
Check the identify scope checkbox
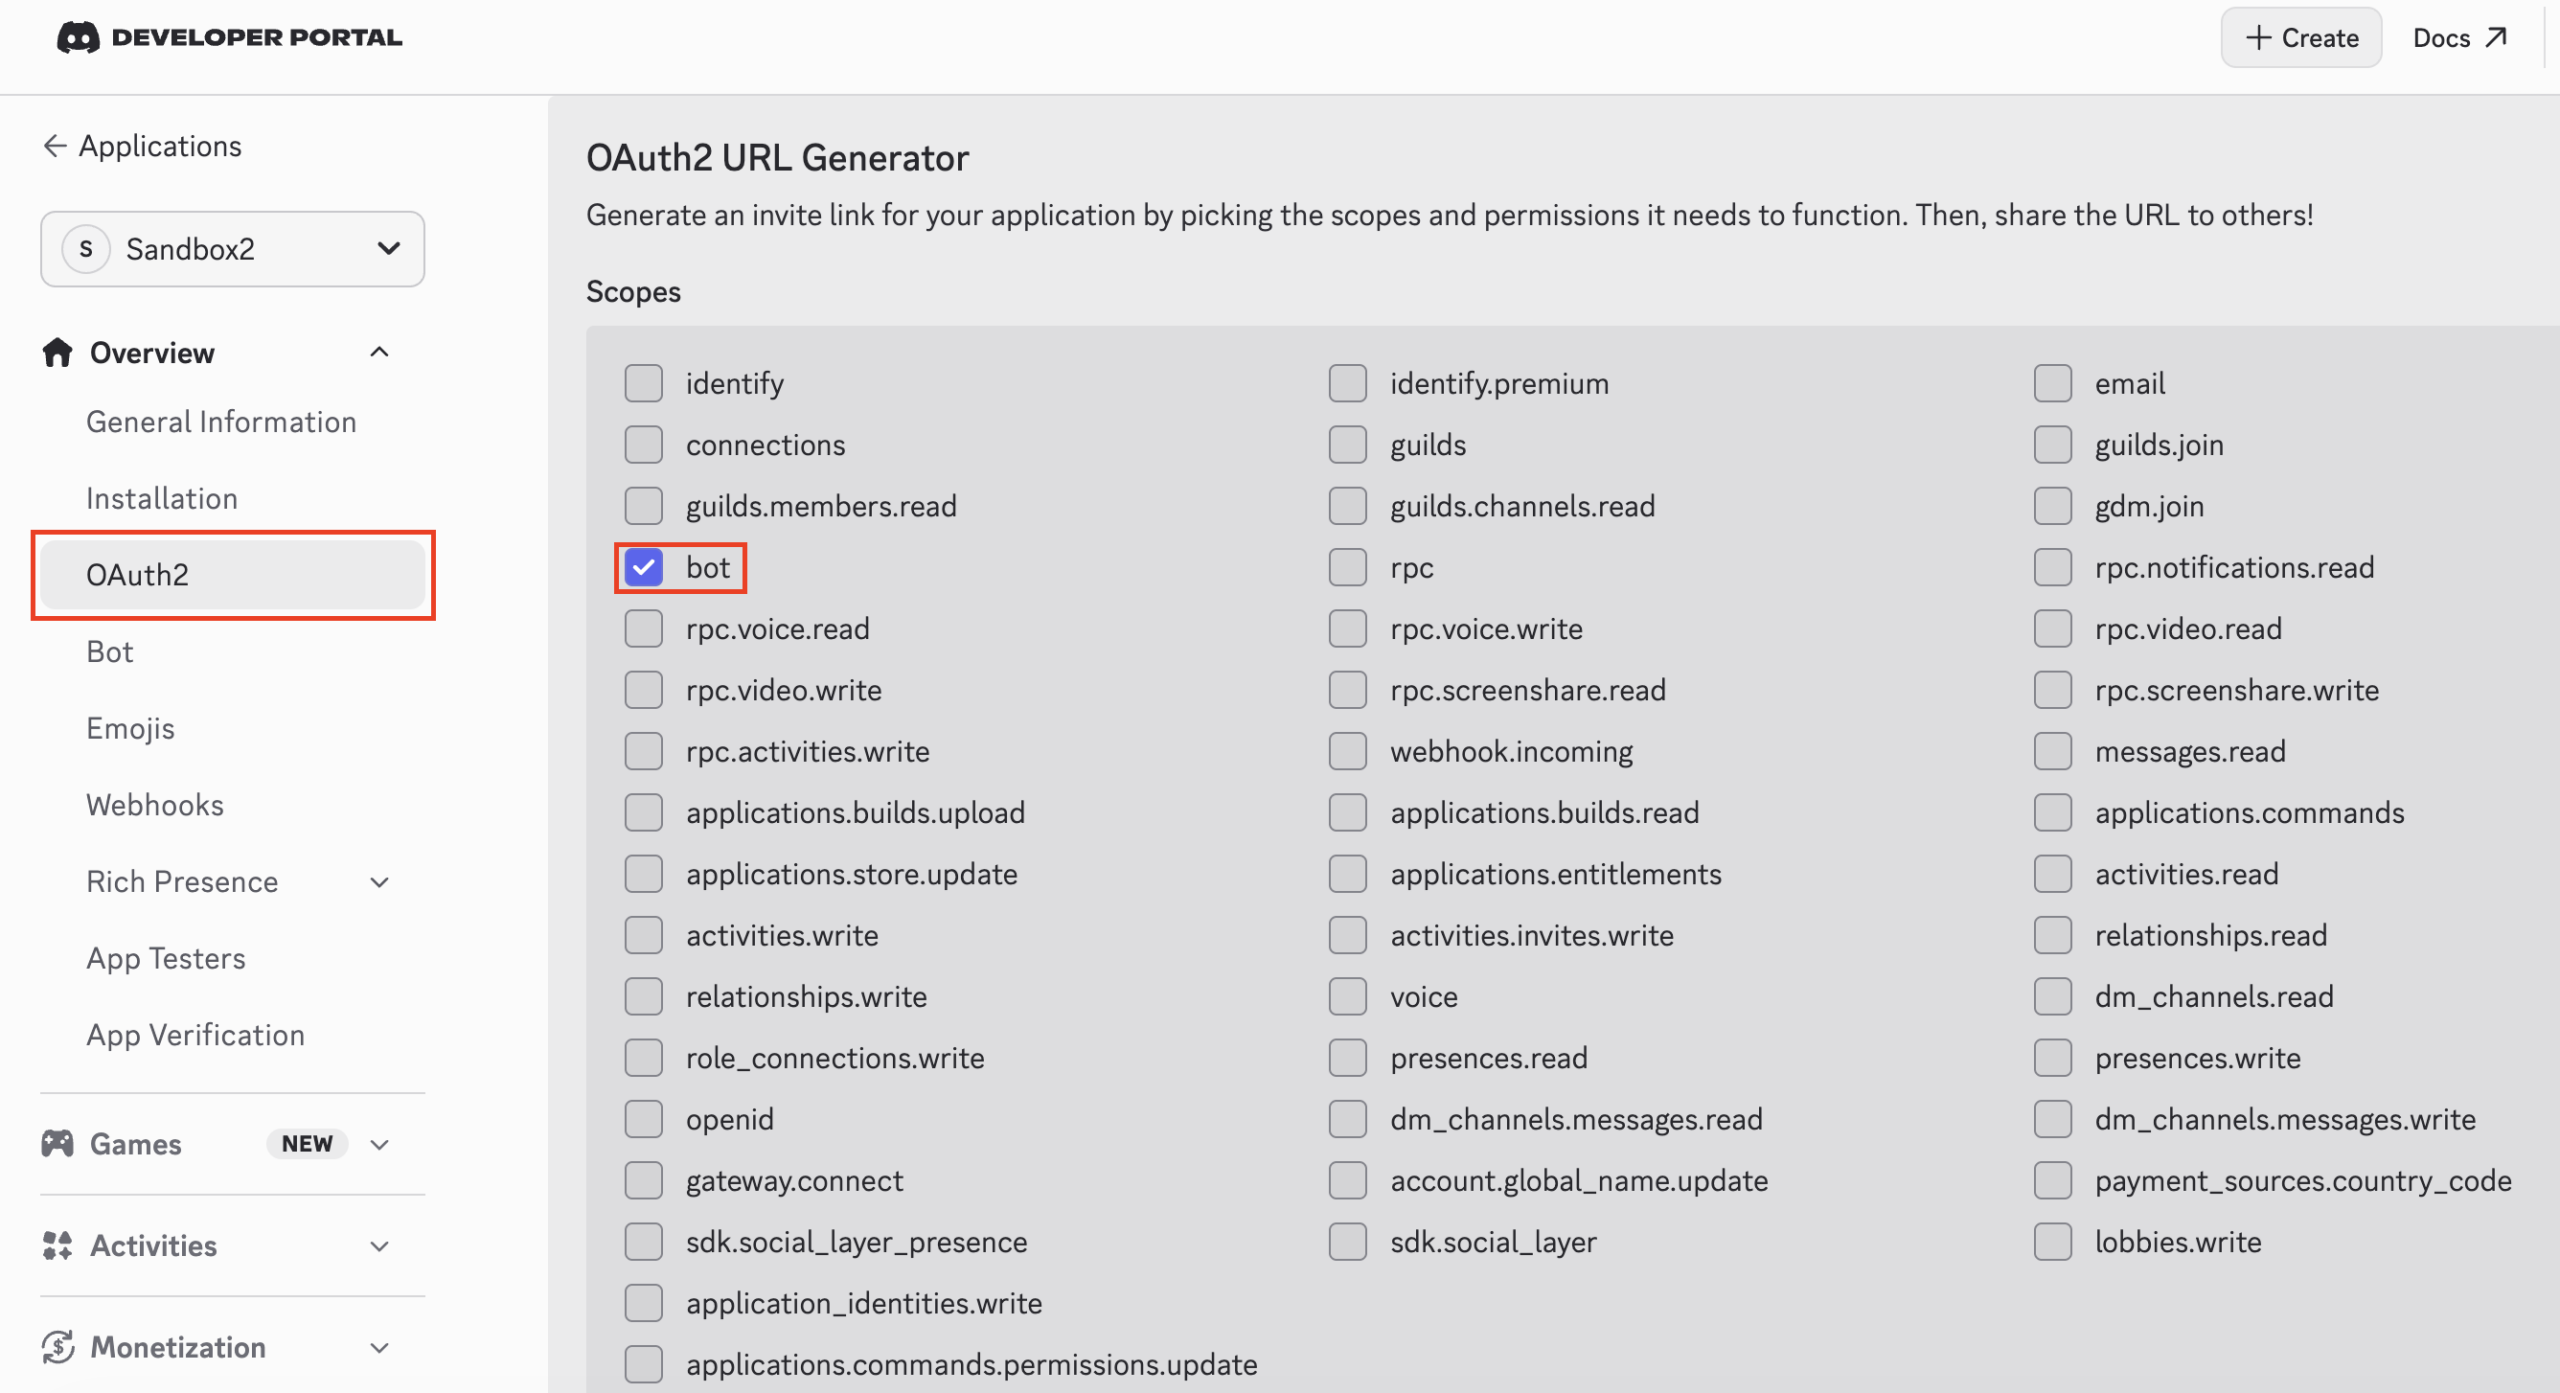pyautogui.click(x=644, y=383)
